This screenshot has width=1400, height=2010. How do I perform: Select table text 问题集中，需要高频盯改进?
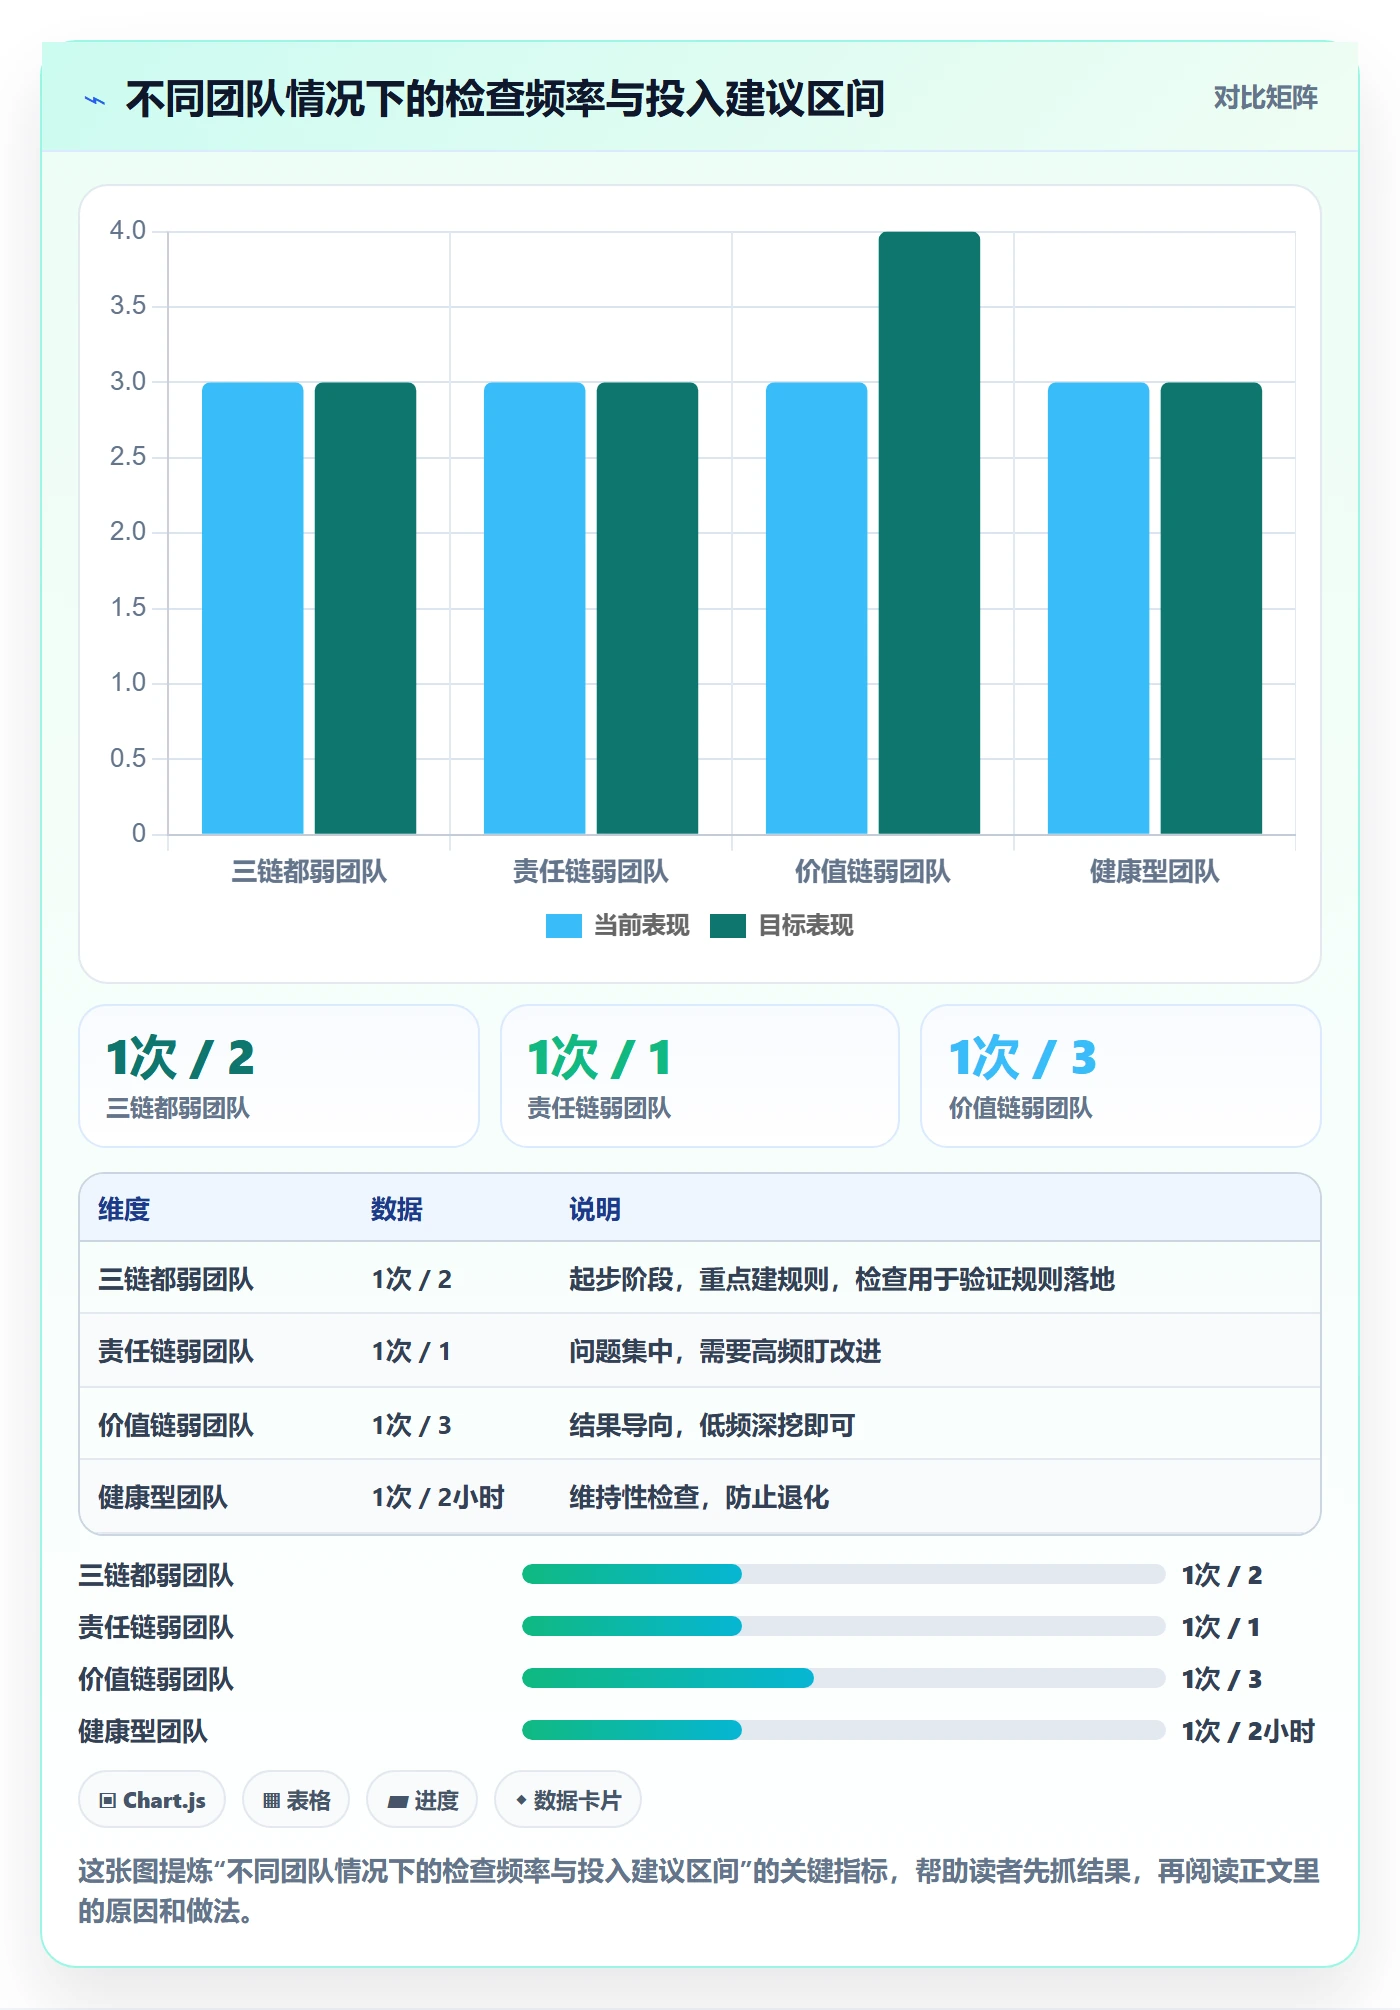coord(725,1351)
